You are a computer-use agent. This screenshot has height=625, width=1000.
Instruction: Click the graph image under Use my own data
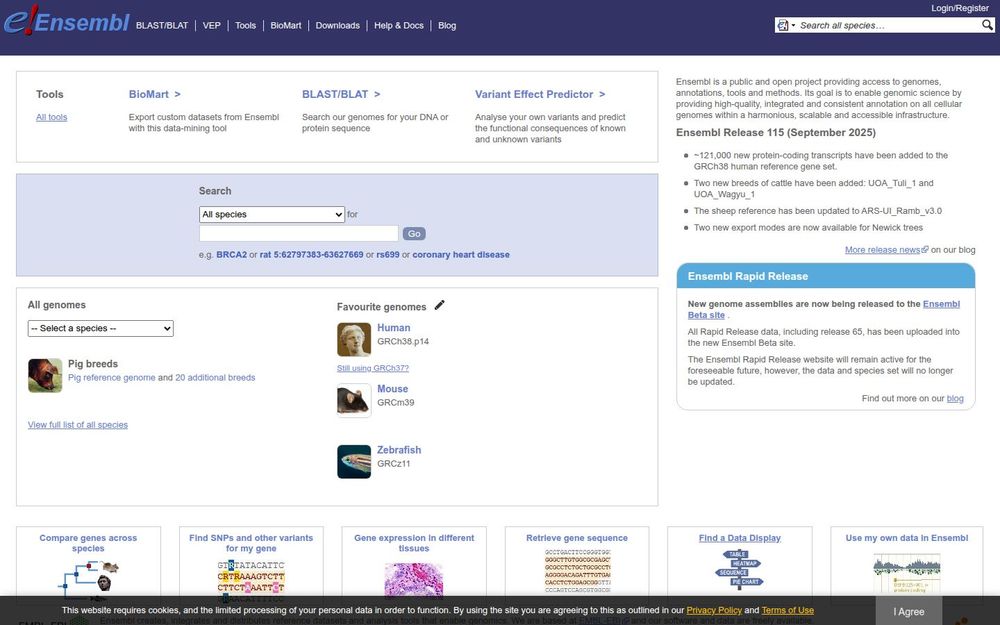906,572
